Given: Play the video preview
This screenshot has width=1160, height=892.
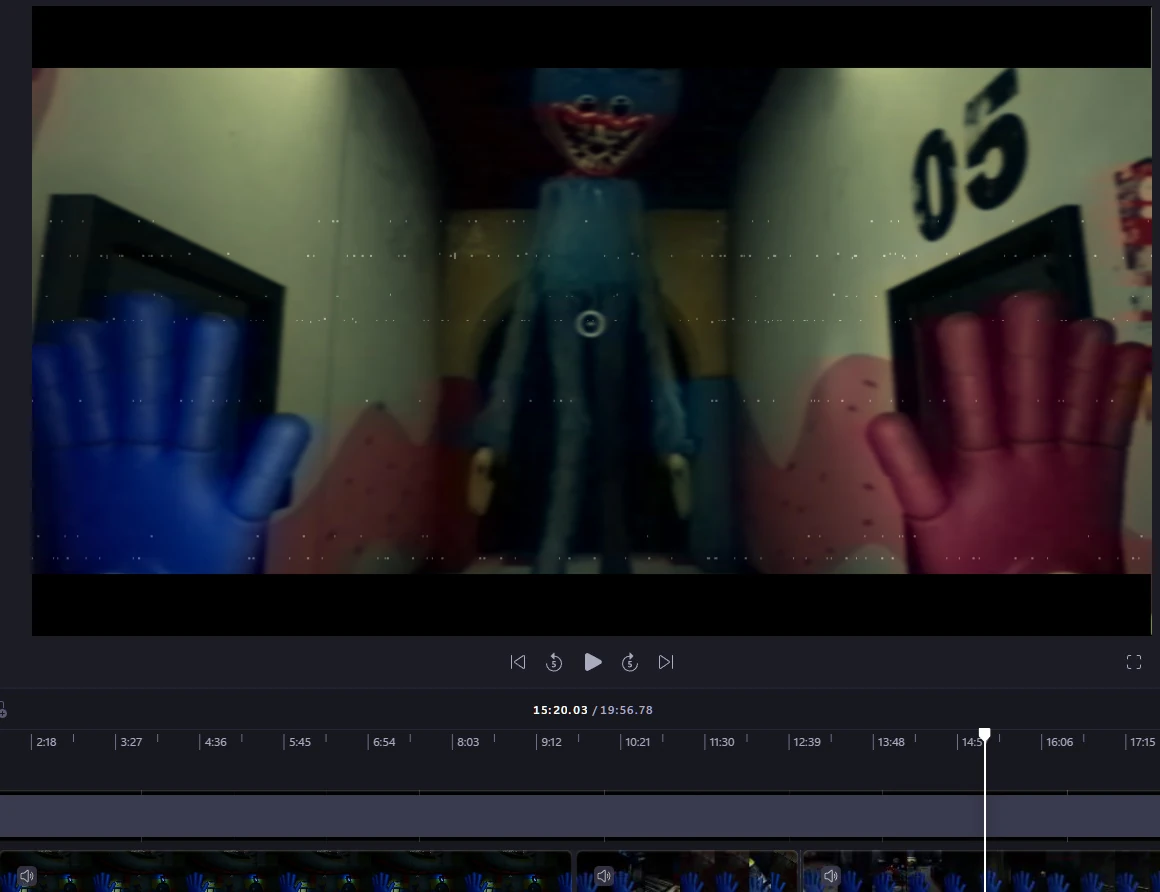Looking at the screenshot, I should pyautogui.click(x=593, y=662).
